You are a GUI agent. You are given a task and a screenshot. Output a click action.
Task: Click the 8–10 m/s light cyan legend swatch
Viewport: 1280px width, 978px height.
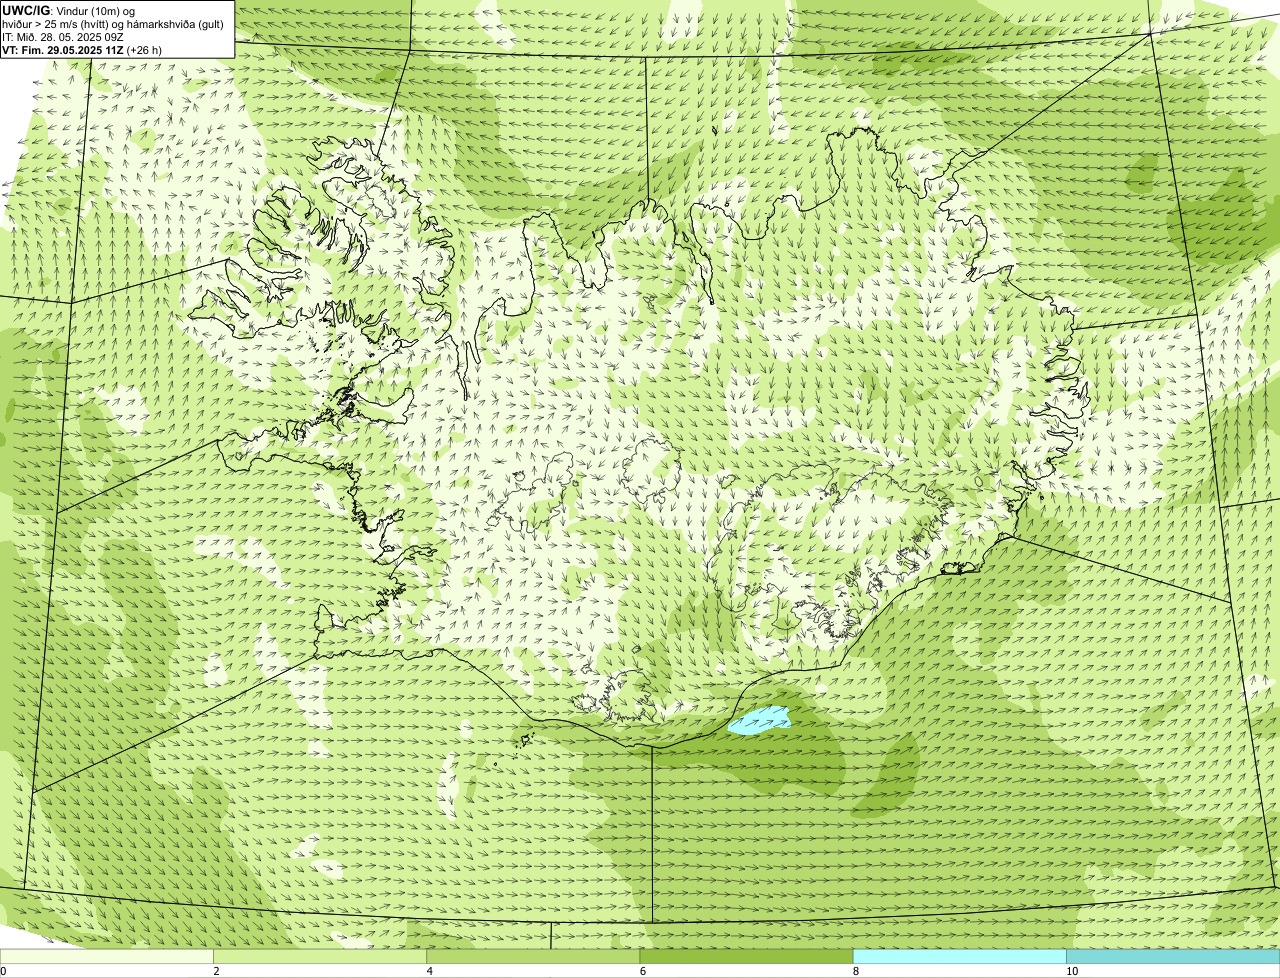(960, 956)
